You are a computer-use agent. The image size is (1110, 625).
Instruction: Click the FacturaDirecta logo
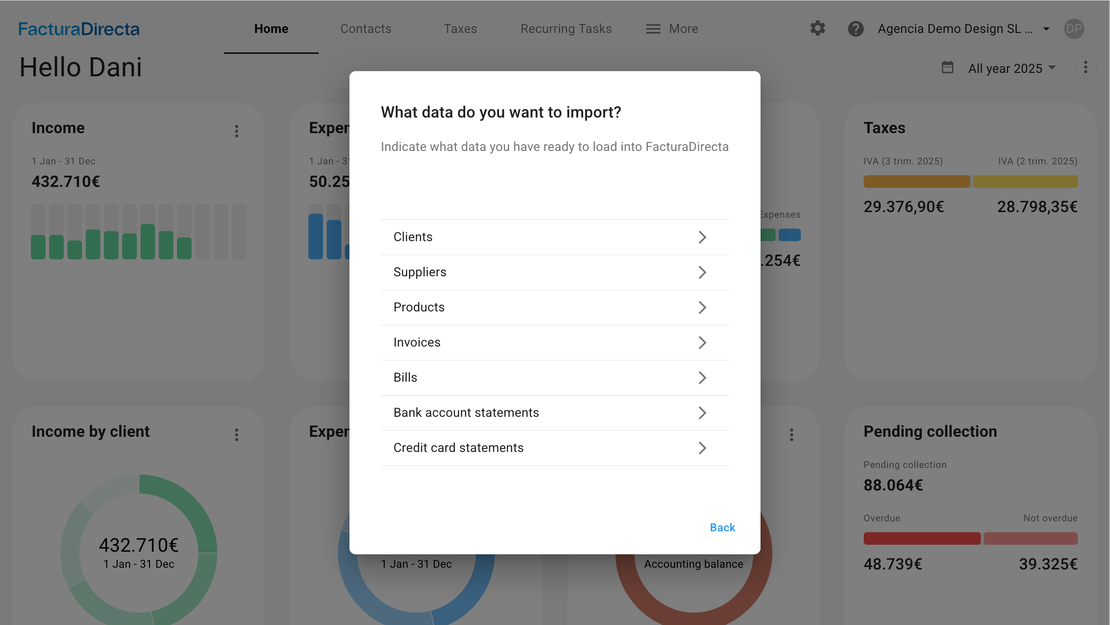point(79,29)
